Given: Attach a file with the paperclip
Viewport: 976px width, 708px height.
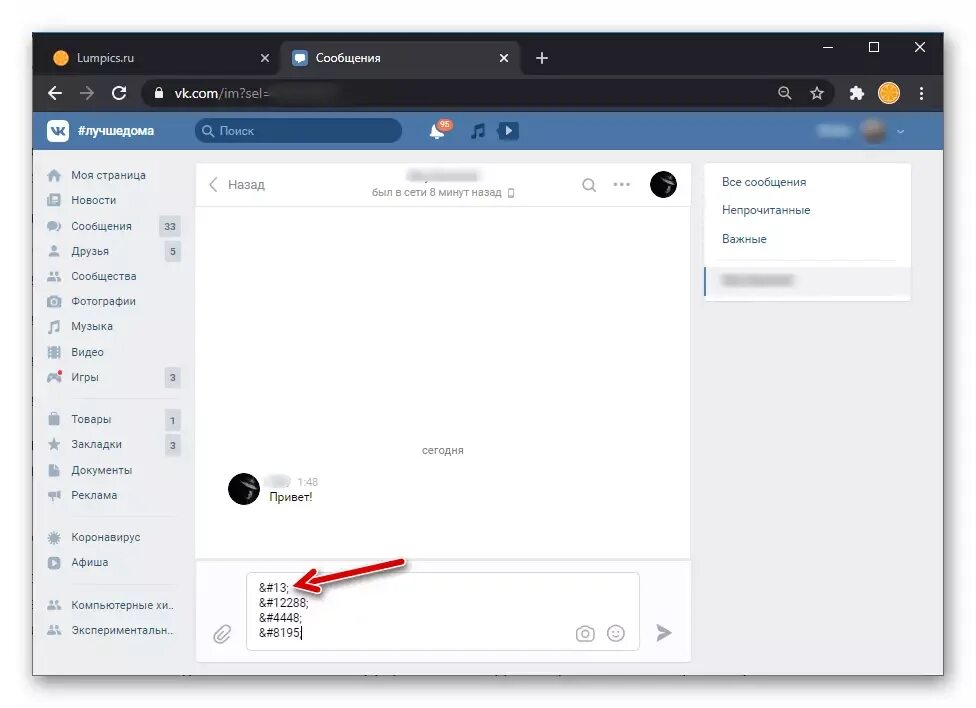Looking at the screenshot, I should click(x=222, y=634).
